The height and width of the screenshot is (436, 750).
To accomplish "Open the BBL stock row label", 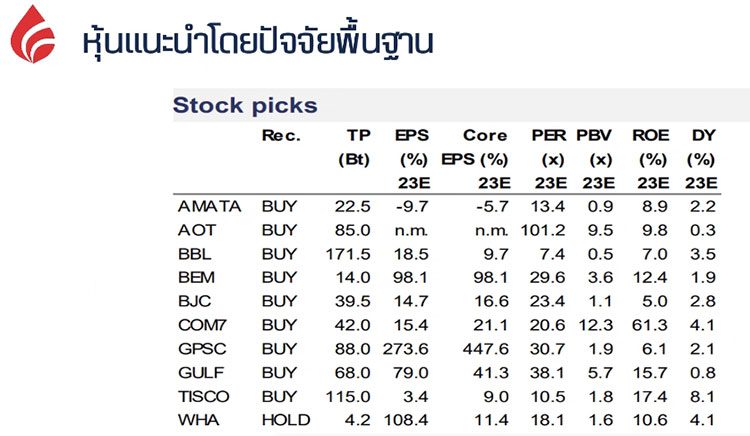I will [194, 254].
